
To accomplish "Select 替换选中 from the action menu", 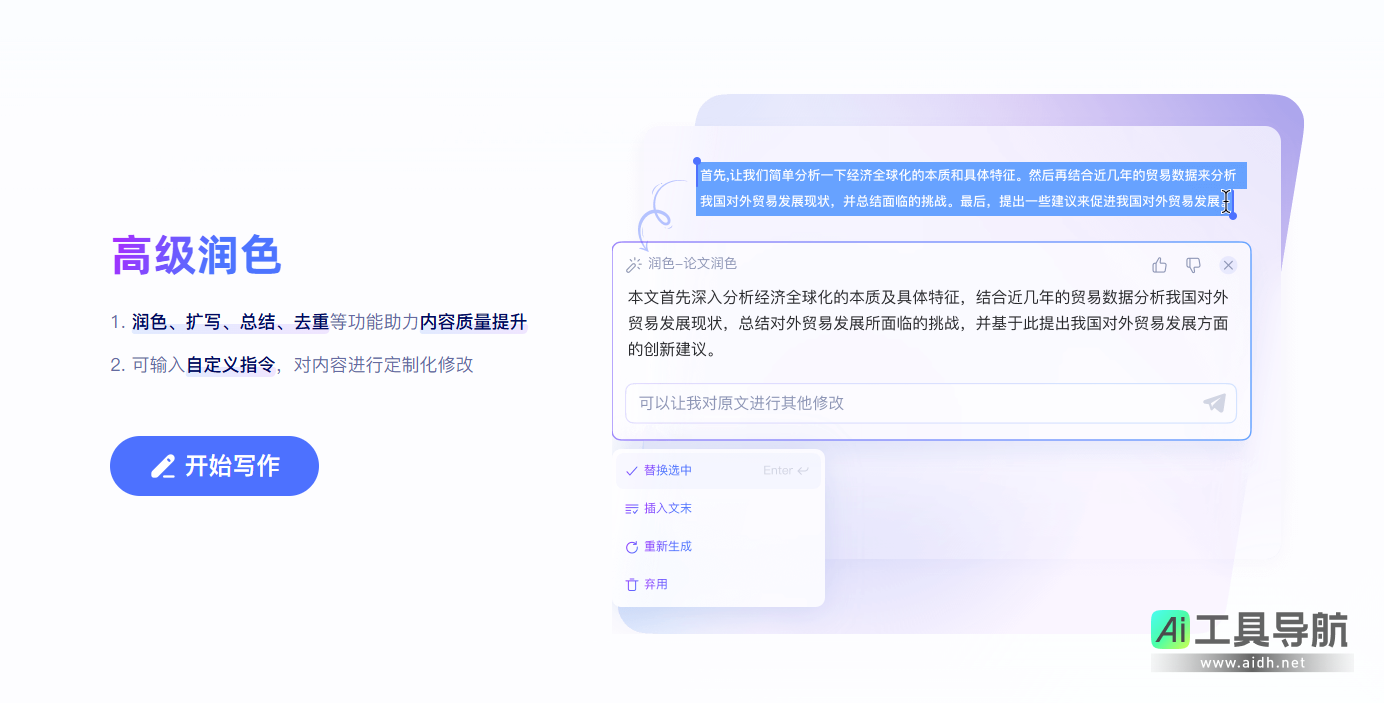I will coord(668,470).
